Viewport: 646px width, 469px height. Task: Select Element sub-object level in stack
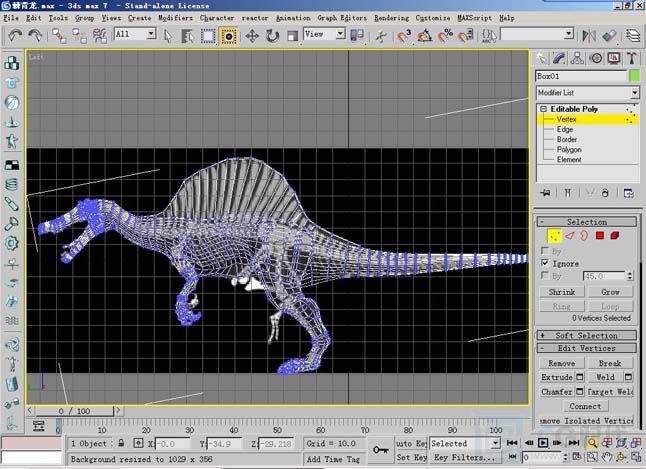click(569, 159)
